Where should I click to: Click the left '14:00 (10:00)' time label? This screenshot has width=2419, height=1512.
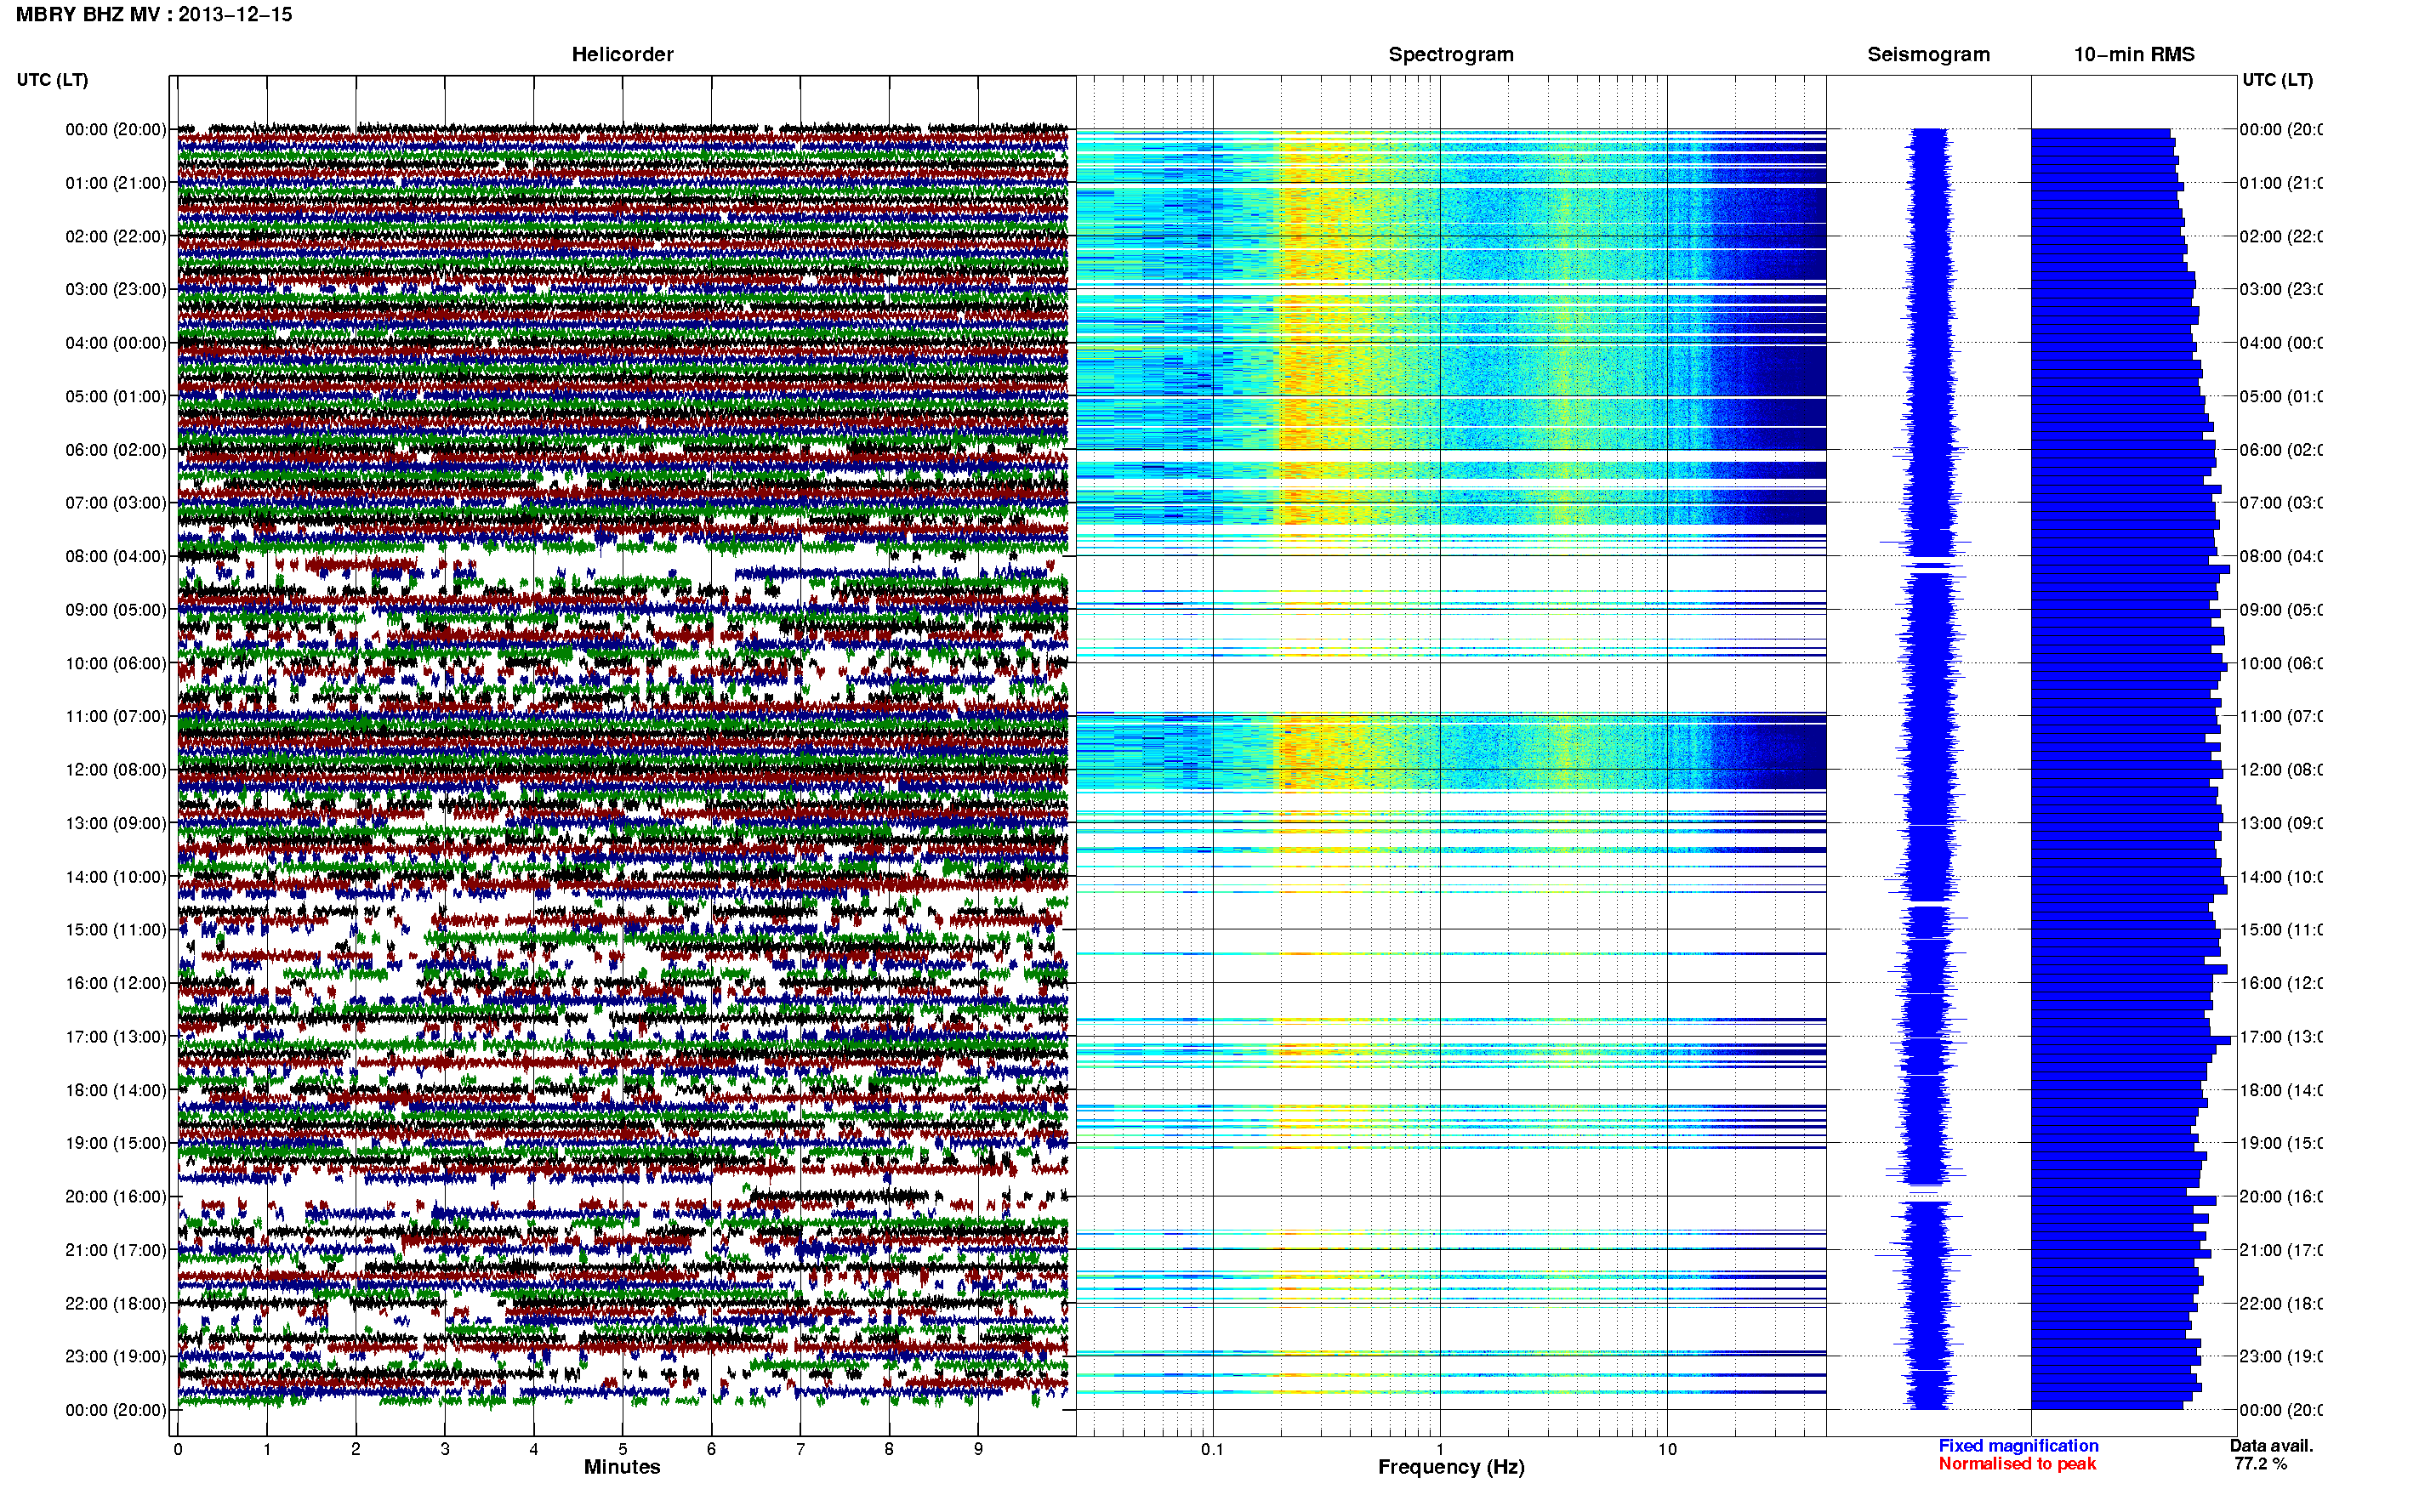click(x=116, y=877)
